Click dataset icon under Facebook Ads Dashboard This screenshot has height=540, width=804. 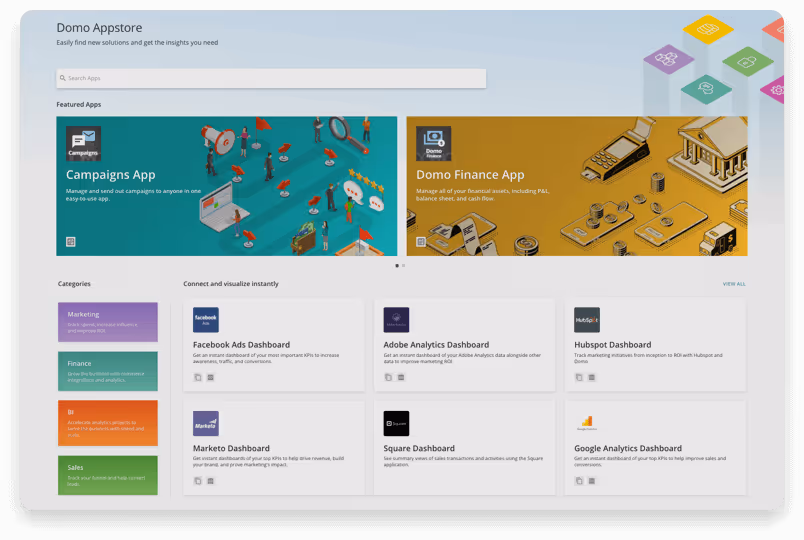210,377
